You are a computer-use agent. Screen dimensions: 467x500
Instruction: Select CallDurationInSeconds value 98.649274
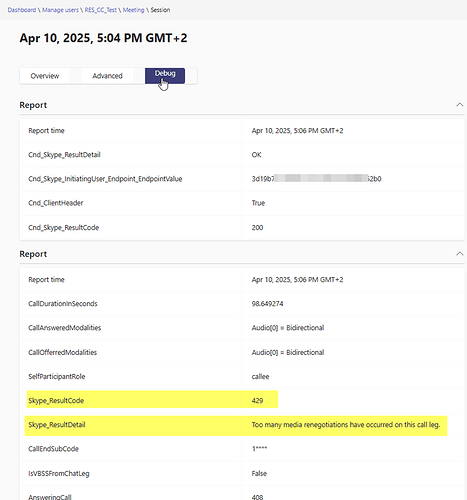[x=267, y=304]
